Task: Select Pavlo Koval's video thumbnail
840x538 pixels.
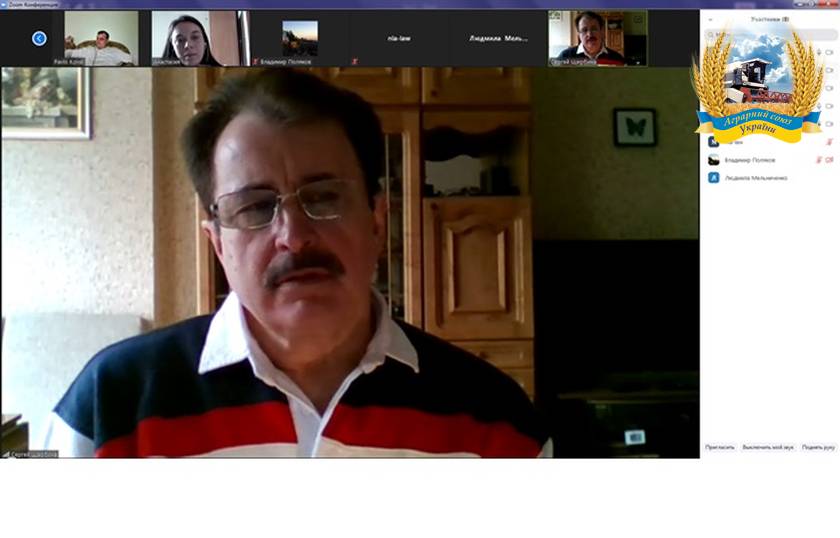Action: coord(101,38)
